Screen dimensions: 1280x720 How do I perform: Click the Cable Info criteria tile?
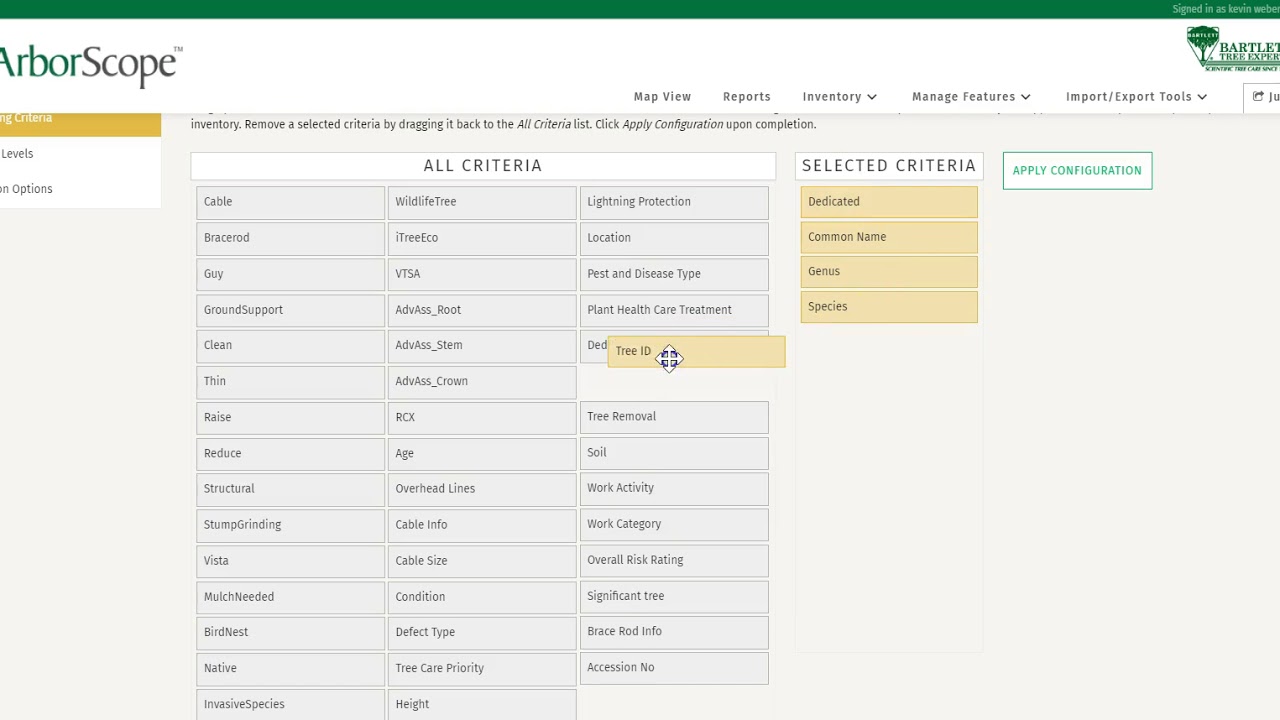tap(482, 525)
